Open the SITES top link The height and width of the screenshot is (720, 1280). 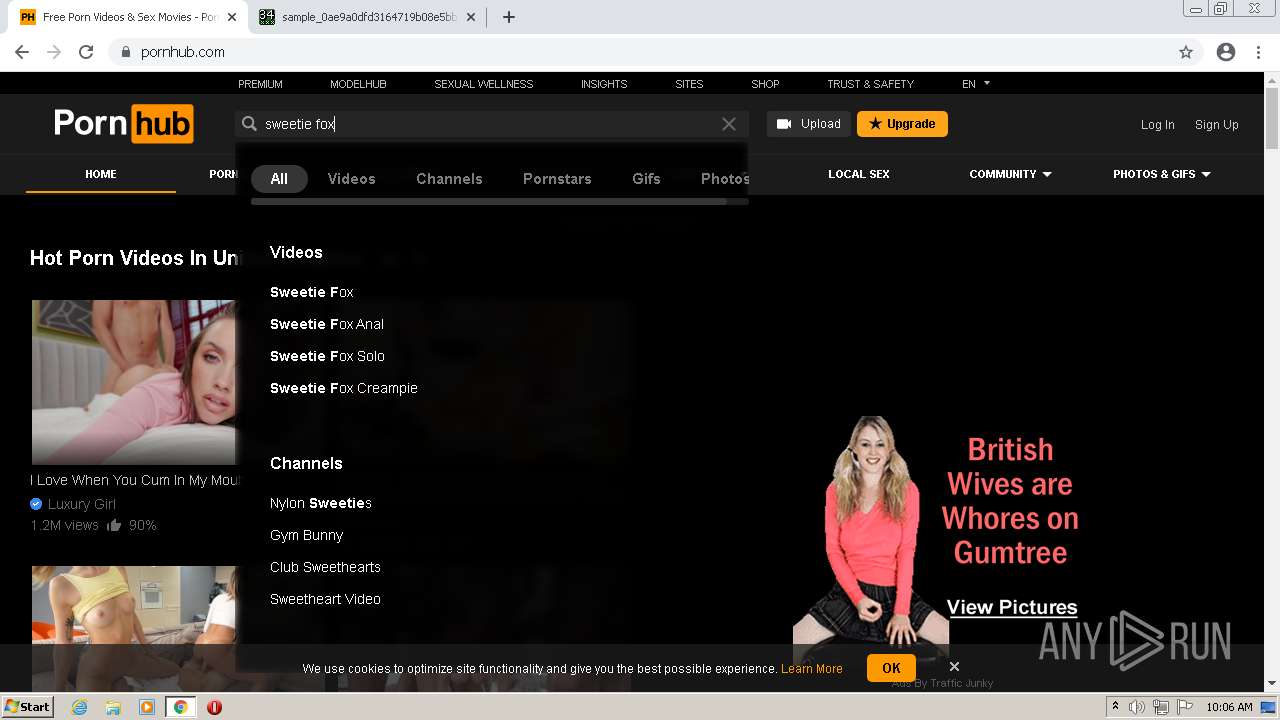pos(689,84)
